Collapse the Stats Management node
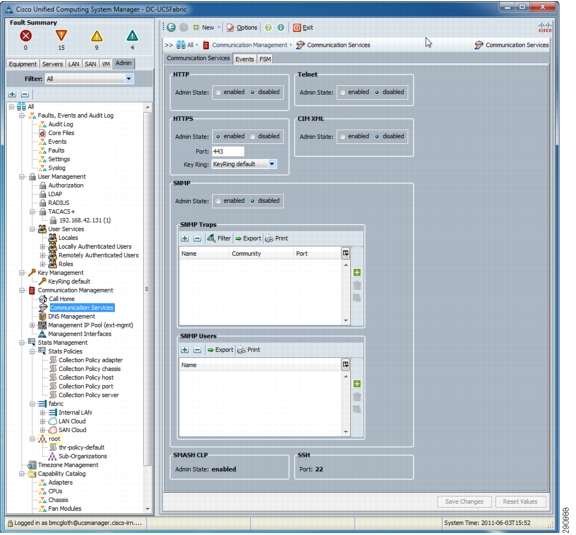Image resolution: width=576 pixels, height=535 pixels. 22,343
